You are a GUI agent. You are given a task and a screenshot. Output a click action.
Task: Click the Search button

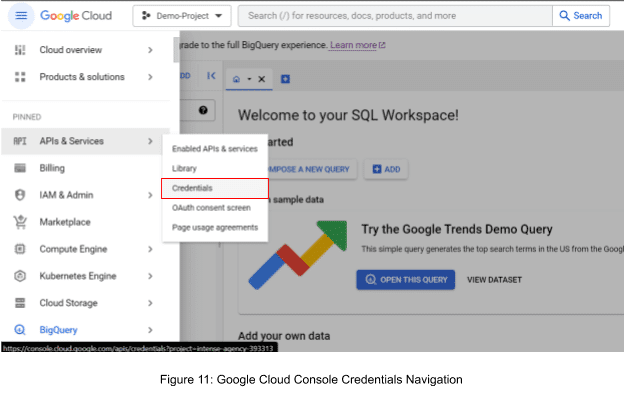(581, 16)
